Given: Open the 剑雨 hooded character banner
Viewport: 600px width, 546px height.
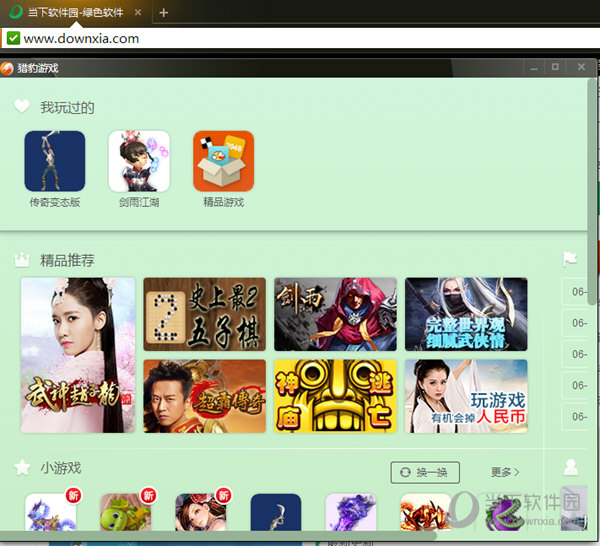Looking at the screenshot, I should [335, 315].
